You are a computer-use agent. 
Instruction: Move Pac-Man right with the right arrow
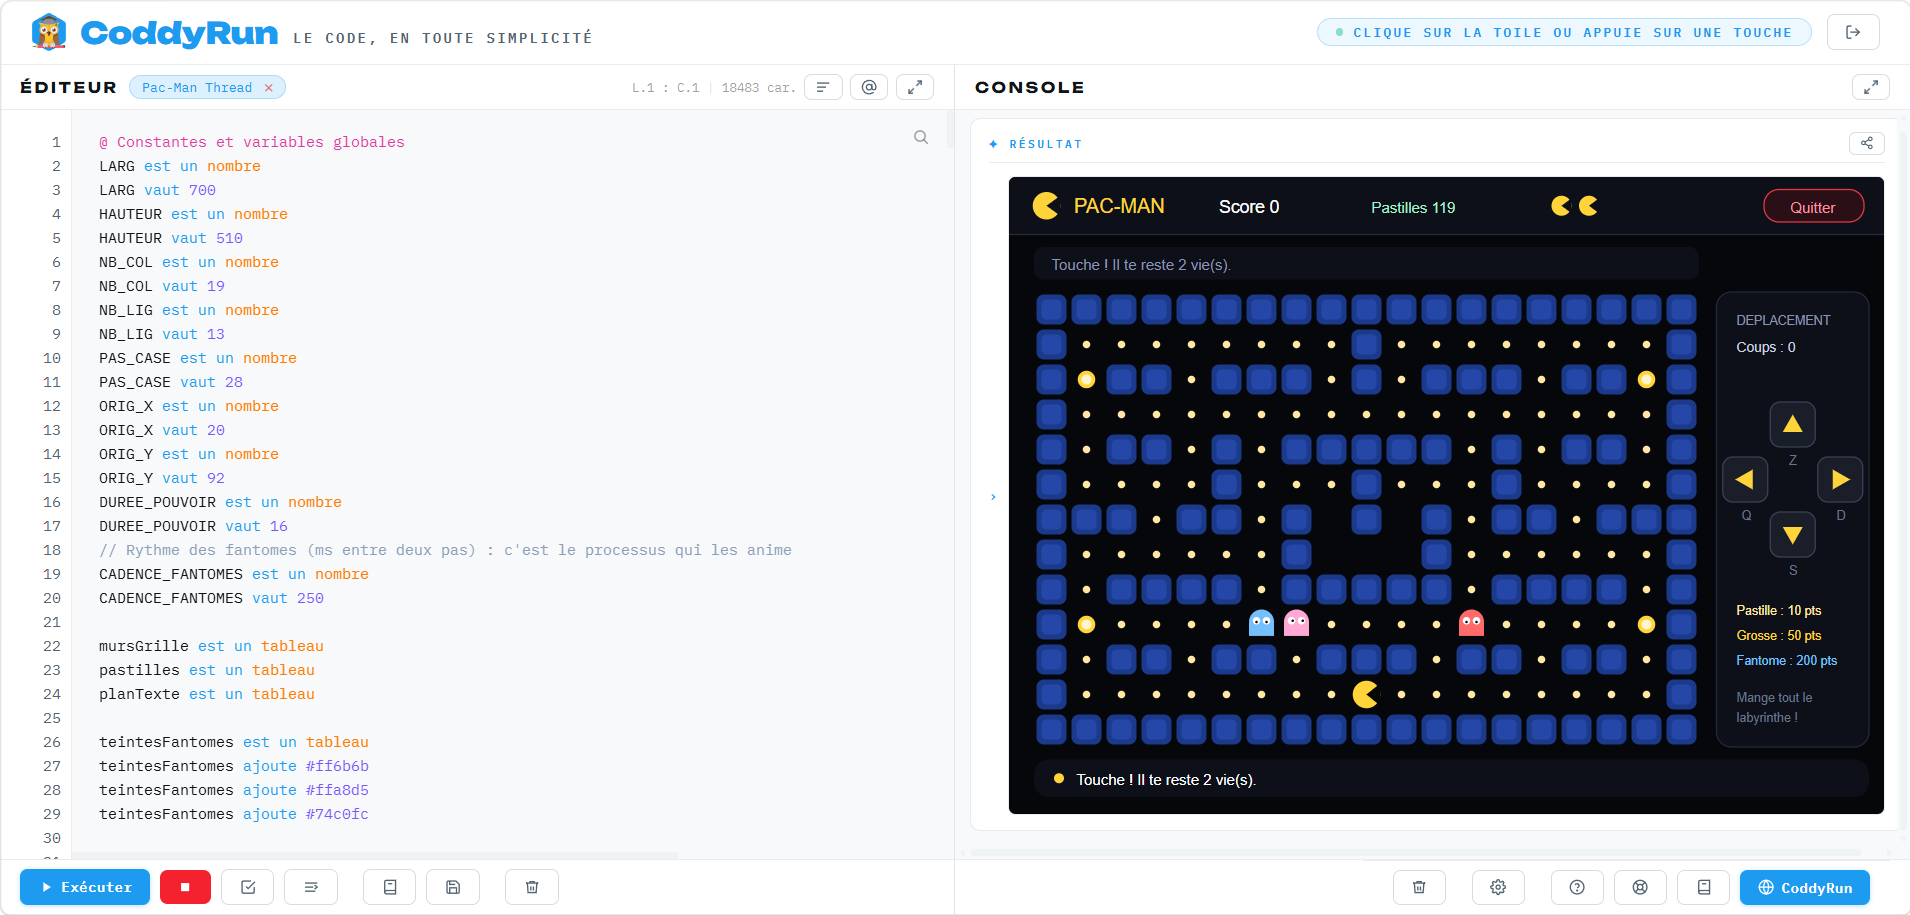(1840, 480)
